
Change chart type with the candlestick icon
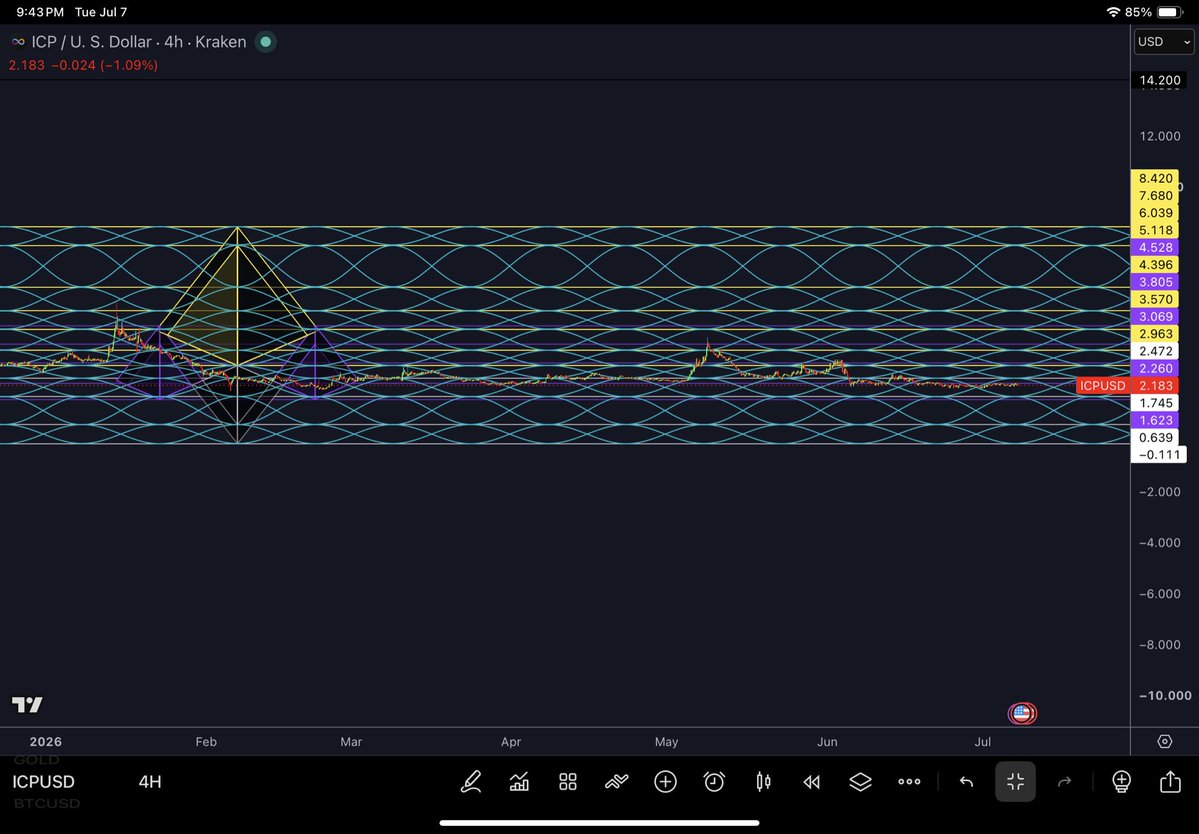coord(763,781)
